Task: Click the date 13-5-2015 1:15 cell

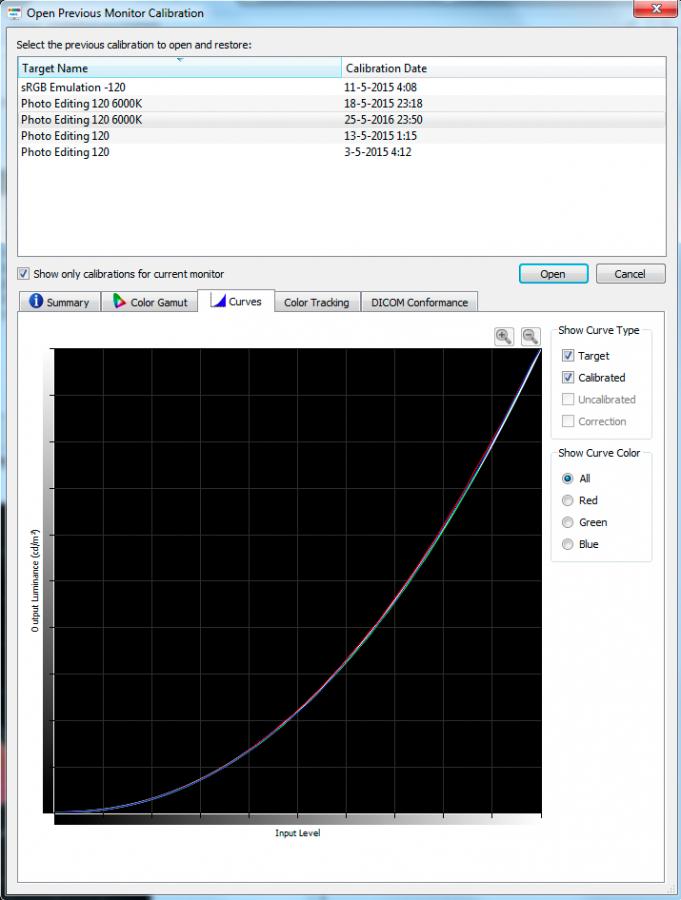Action: [x=380, y=135]
